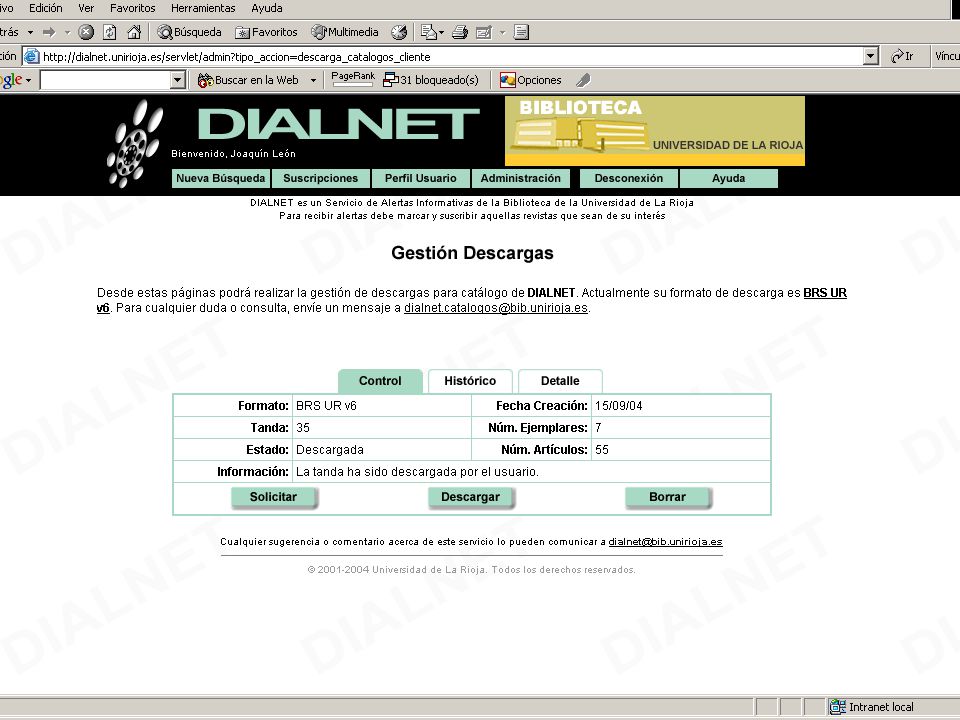Open Perfil Usuario in the Dialnet nav
Viewport: 960px width, 720px height.
point(421,178)
